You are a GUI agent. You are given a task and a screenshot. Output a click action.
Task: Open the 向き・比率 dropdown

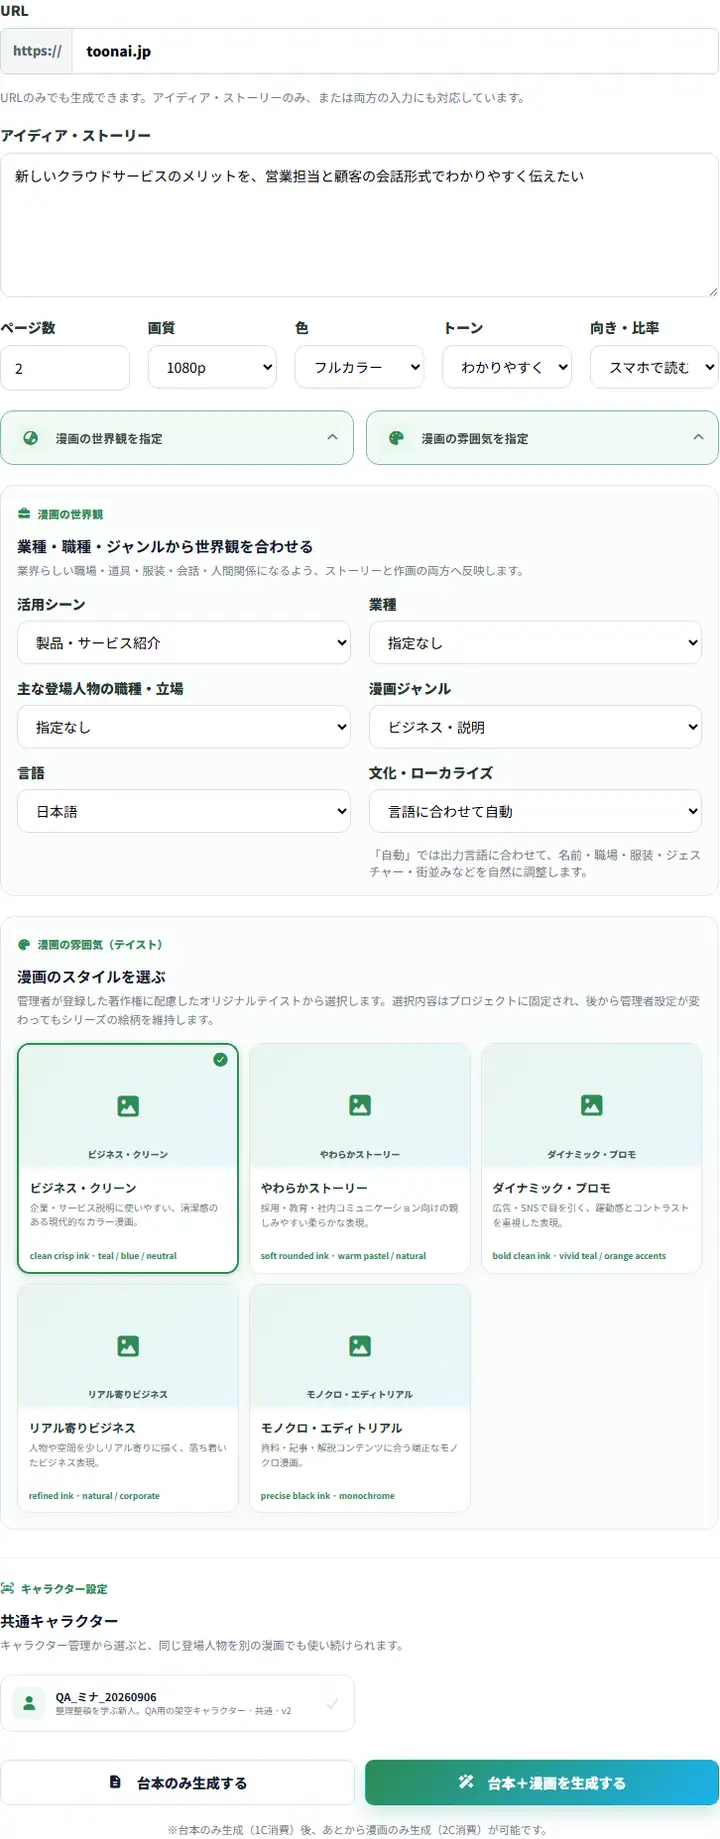[654, 367]
